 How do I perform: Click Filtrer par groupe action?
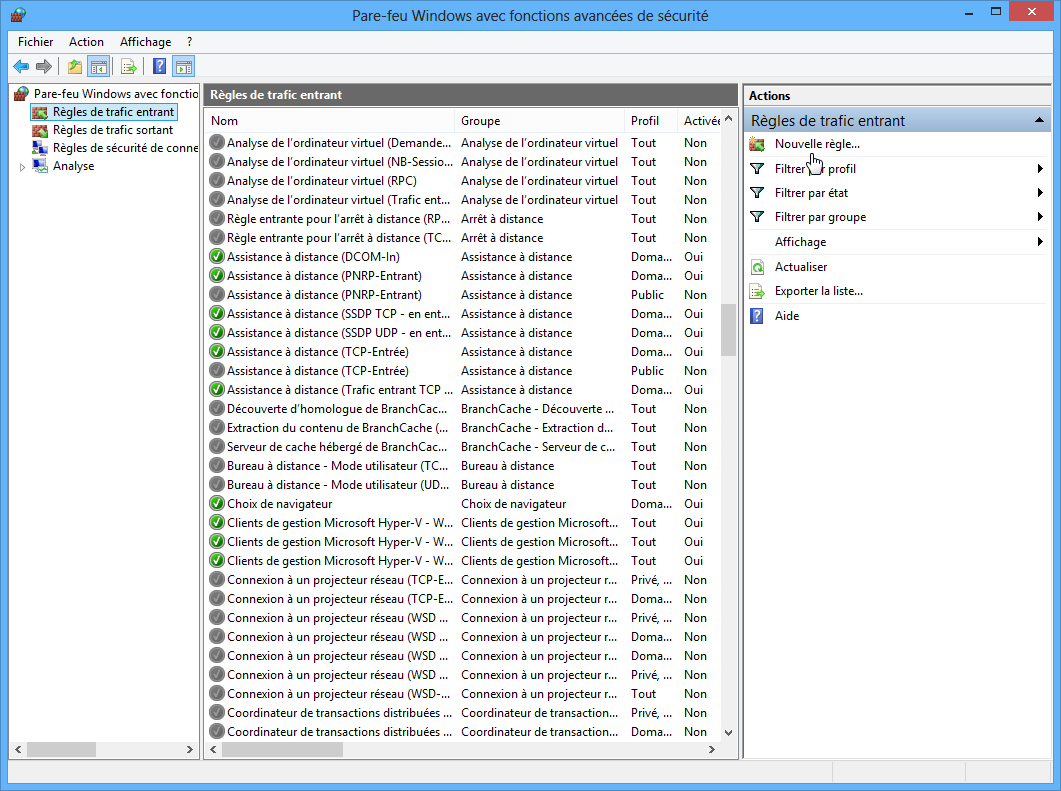[820, 217]
